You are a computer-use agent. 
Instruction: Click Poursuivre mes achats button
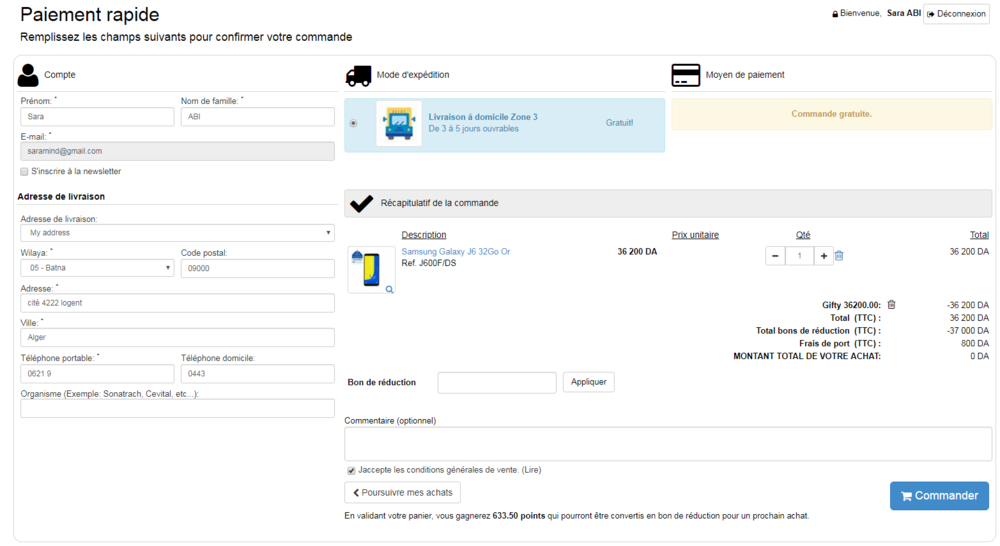(402, 492)
